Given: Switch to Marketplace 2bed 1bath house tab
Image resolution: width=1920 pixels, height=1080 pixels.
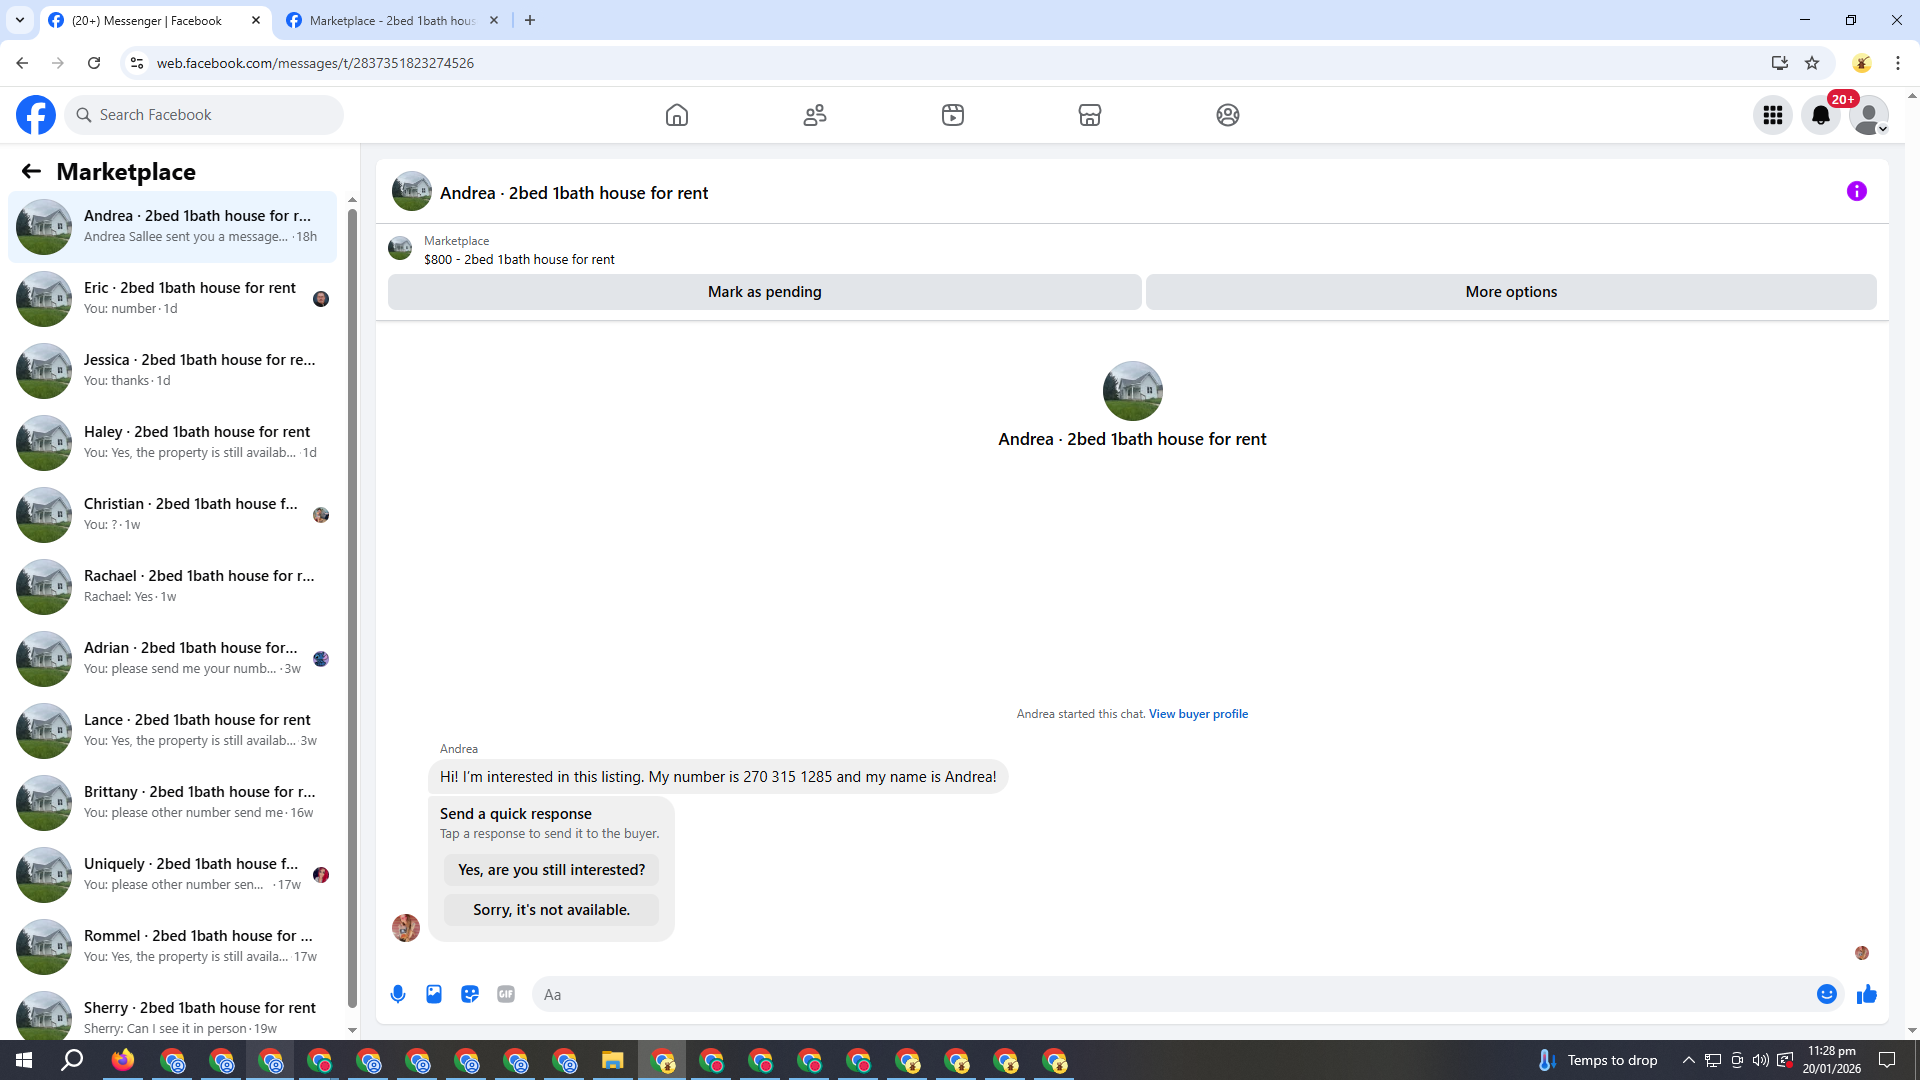Looking at the screenshot, I should (x=392, y=20).
